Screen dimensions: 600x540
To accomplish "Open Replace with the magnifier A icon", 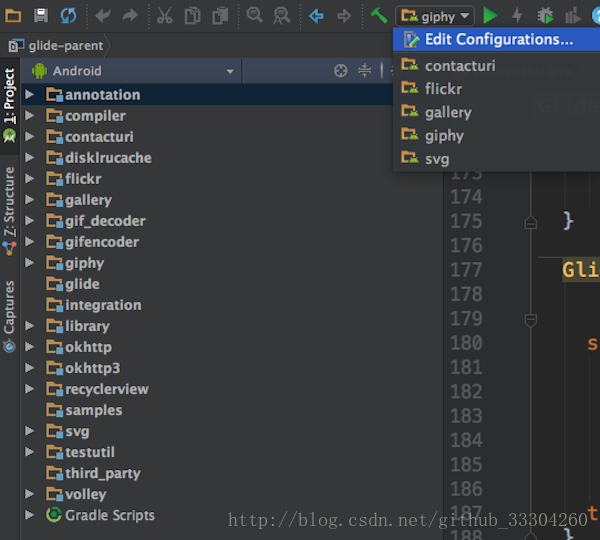I will pyautogui.click(x=282, y=16).
